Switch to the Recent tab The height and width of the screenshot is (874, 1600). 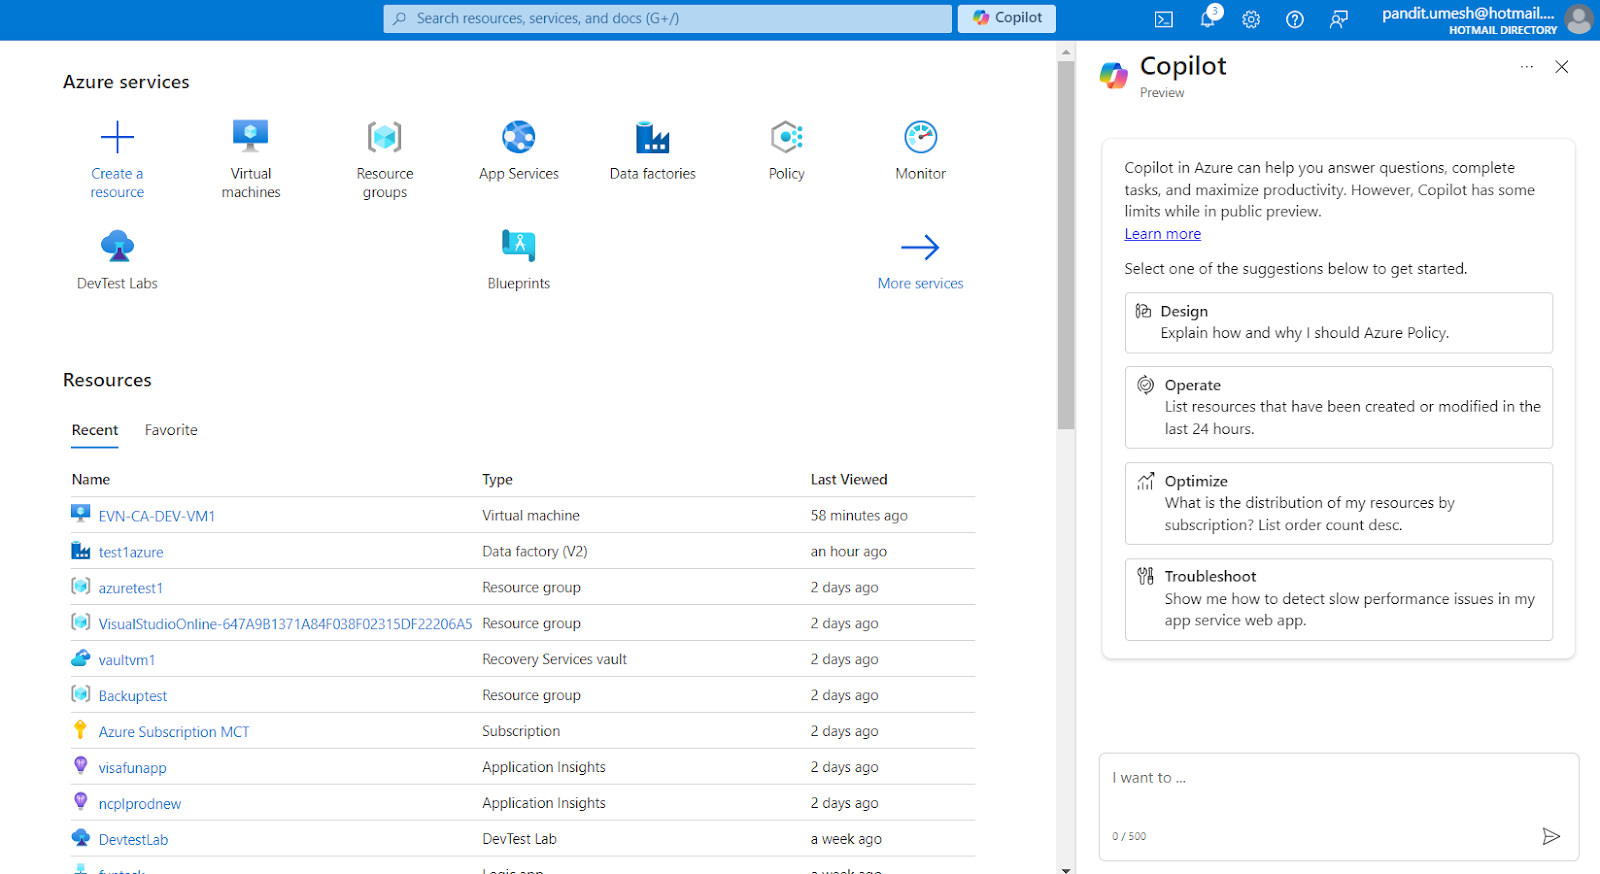pos(95,430)
